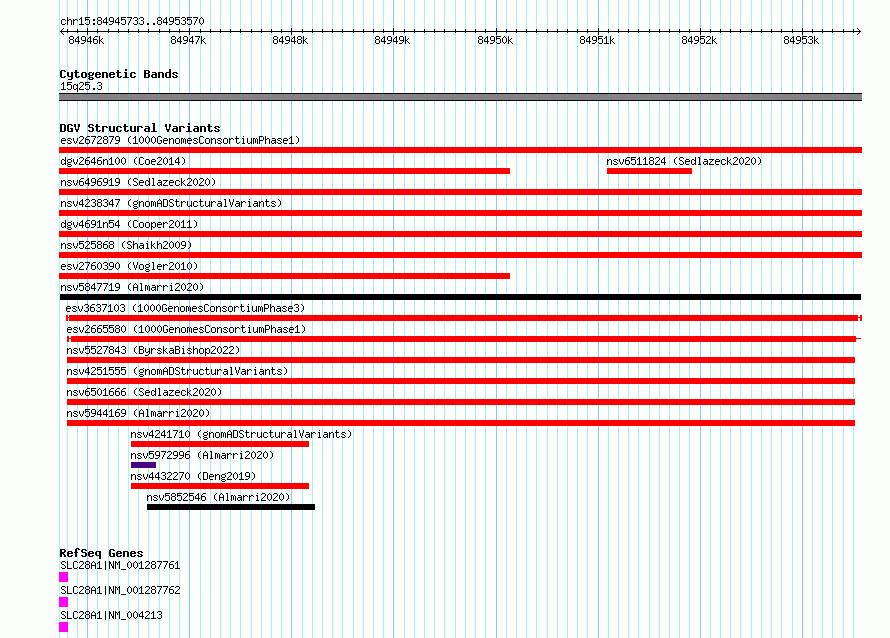
Task: Click the 84953k ruler label
Action: pos(801,40)
